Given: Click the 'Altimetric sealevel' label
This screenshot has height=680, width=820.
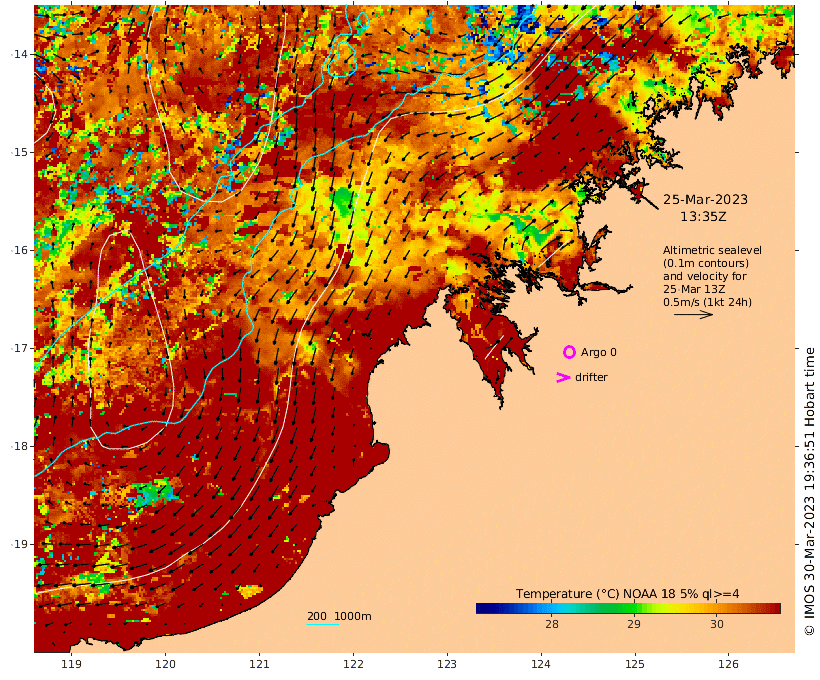Looking at the screenshot, I should click(x=712, y=250).
